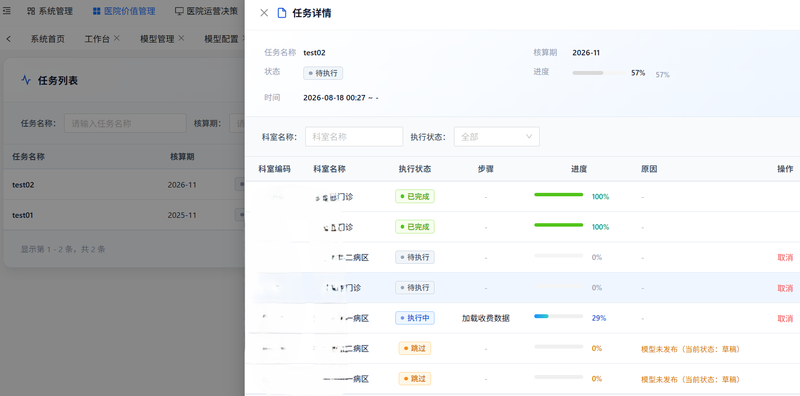Click the first 100% green progress bar
This screenshot has width=800, height=396.
558,194
